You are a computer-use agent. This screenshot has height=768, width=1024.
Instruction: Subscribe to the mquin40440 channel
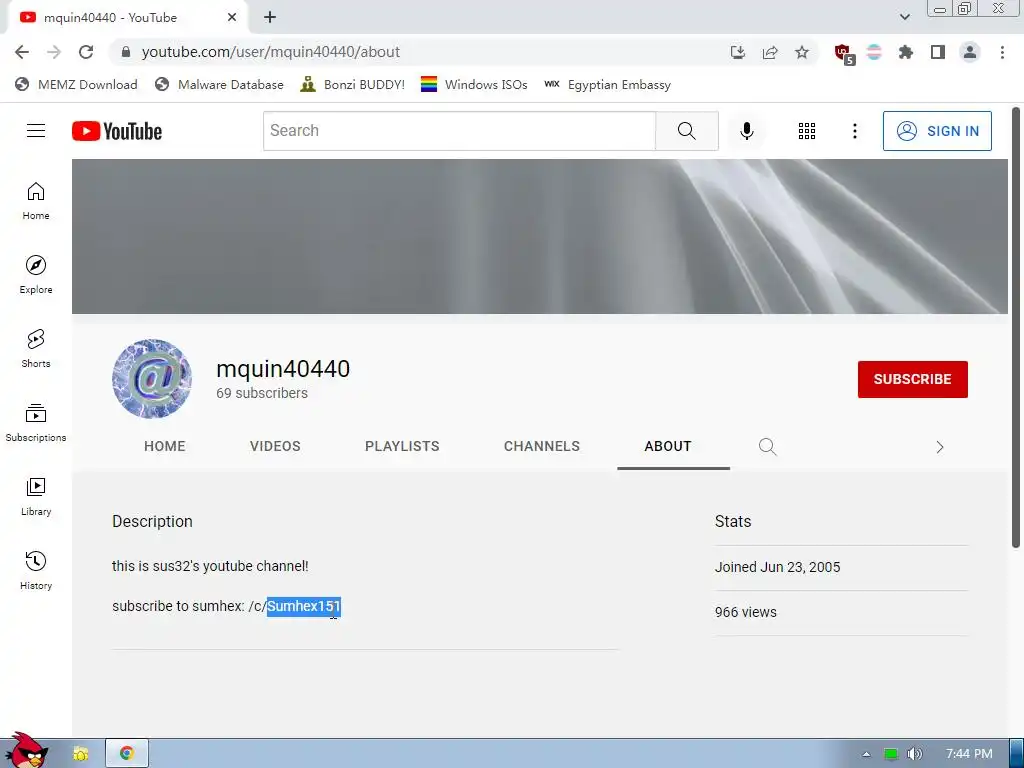(x=912, y=379)
